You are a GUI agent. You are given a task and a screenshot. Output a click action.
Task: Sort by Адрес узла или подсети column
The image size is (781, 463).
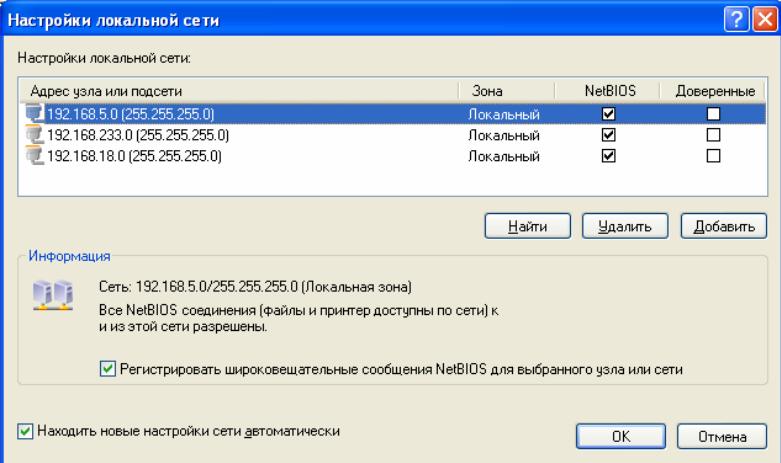point(239,91)
